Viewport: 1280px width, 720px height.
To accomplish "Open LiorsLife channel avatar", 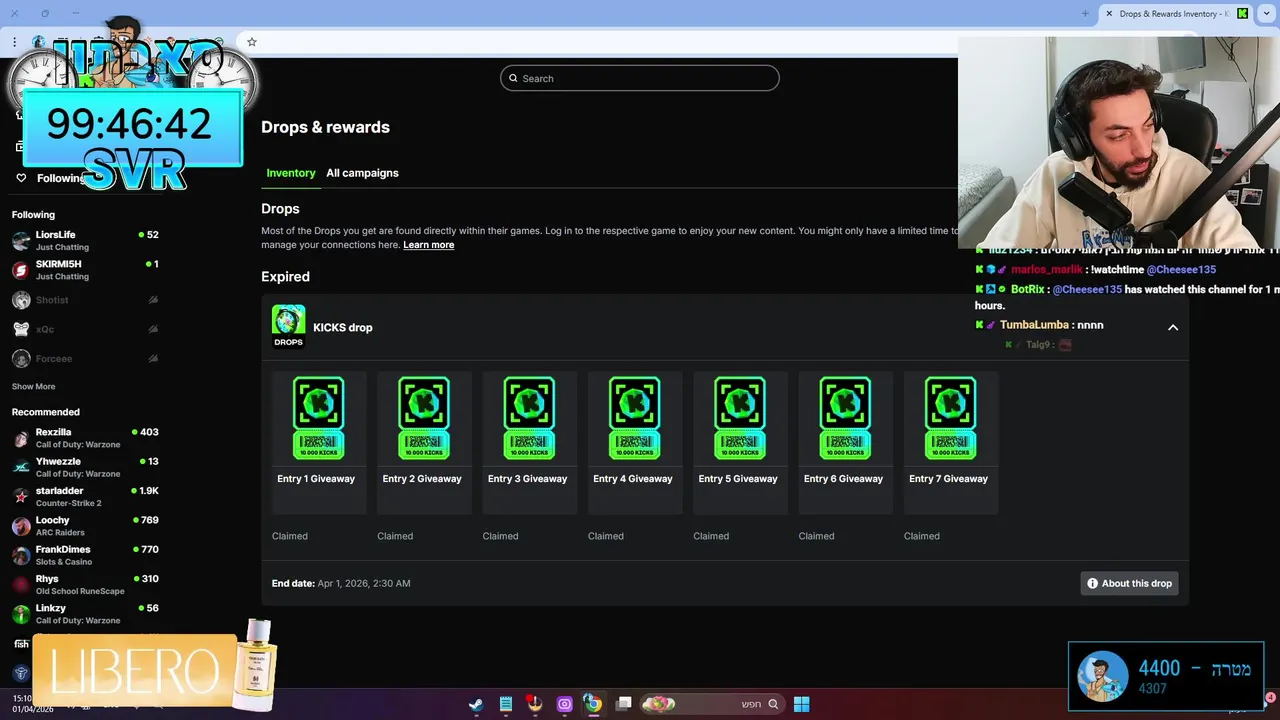I will tap(21, 241).
